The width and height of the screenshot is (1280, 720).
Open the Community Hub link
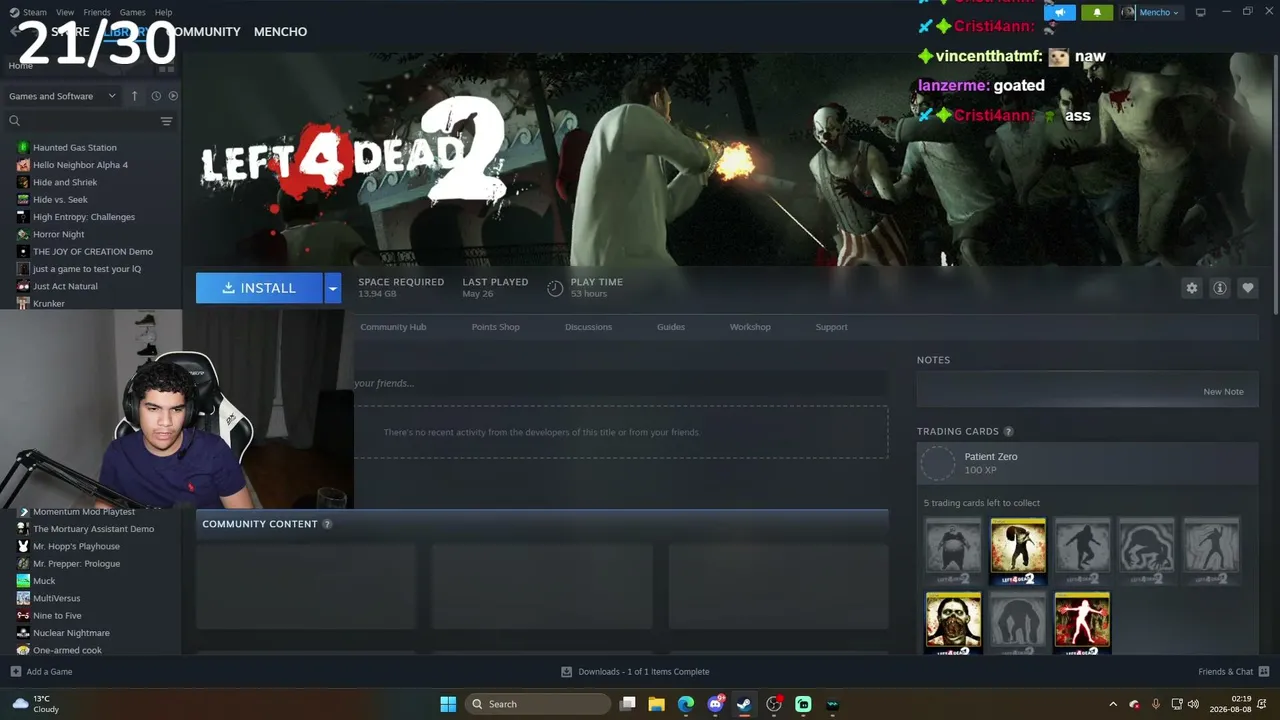tap(393, 327)
